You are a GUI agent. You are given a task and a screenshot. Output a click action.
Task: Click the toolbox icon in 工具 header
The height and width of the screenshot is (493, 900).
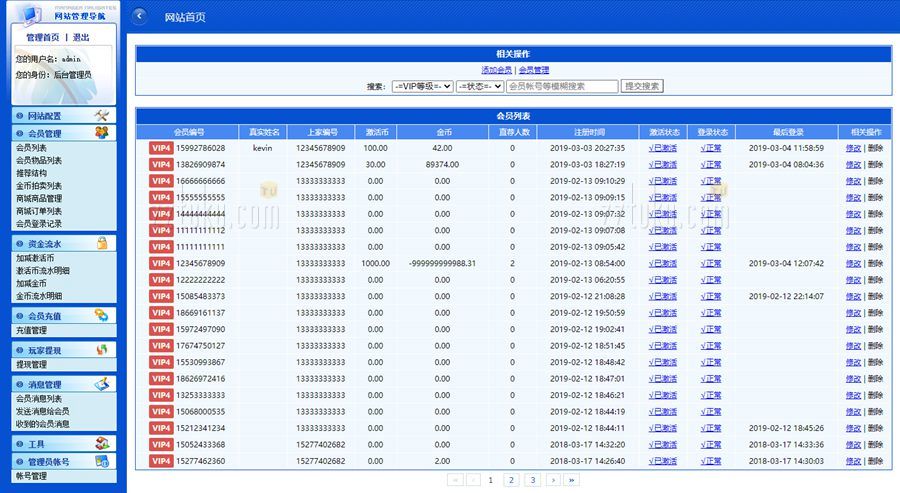(102, 443)
